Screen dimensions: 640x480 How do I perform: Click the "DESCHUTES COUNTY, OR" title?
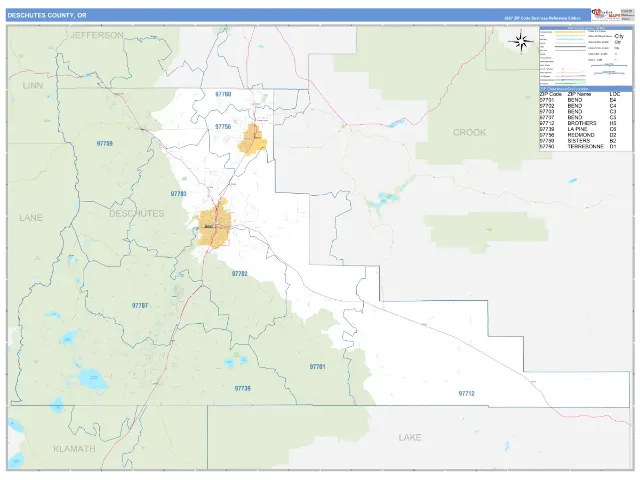pyautogui.click(x=47, y=16)
